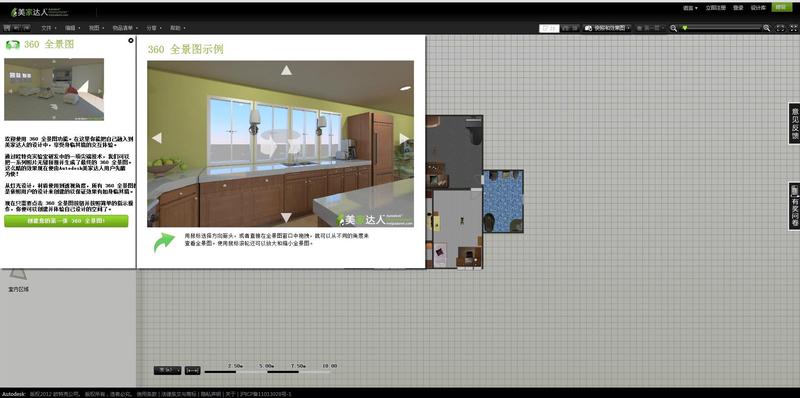The image size is (800, 398).
Task: Click the fit-to-screen icon in toolbar
Action: tap(780, 29)
